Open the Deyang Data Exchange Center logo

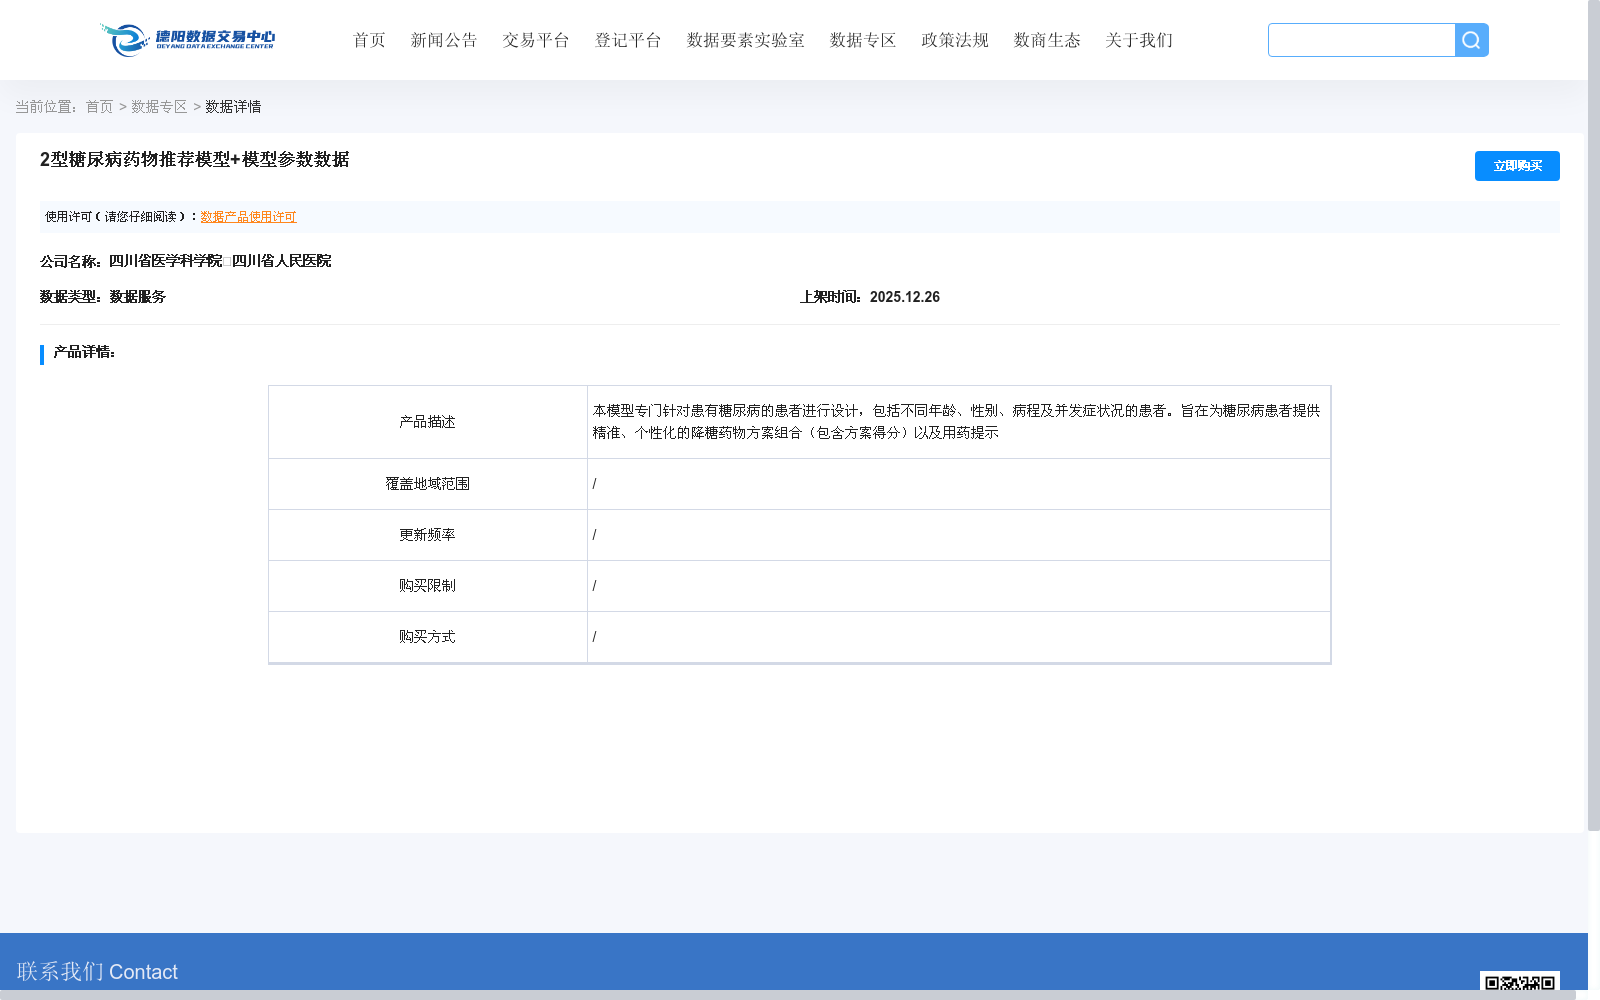tap(187, 40)
